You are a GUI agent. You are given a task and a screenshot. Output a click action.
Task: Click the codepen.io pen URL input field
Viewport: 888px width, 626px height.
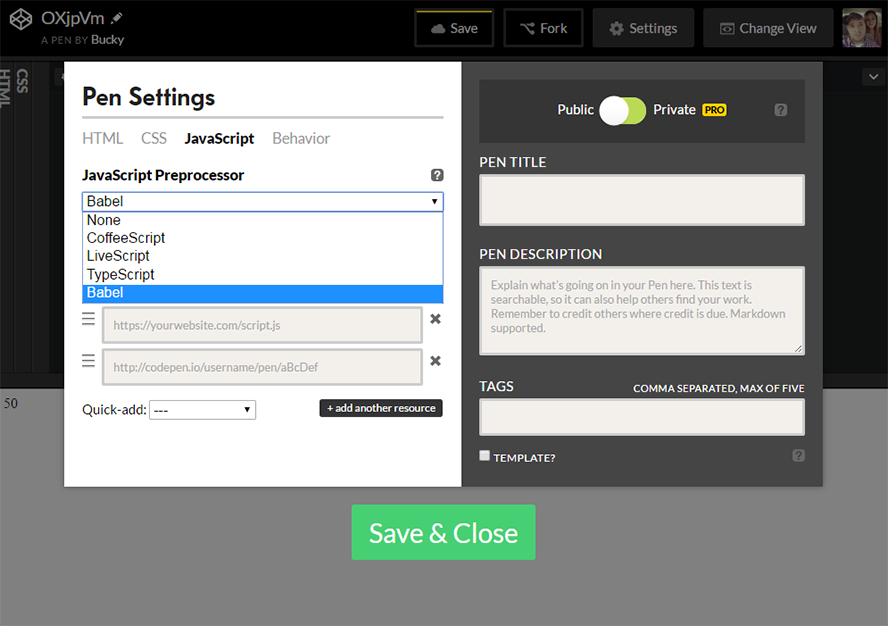[262, 367]
